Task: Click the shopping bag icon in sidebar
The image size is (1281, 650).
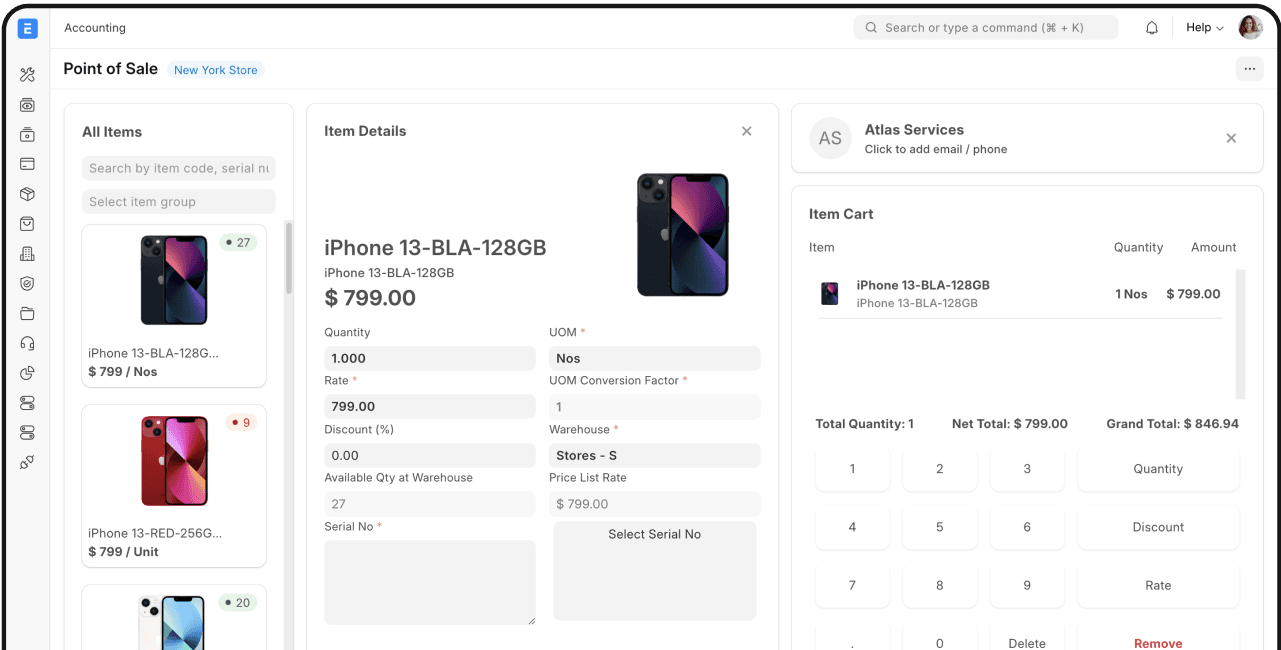Action: click(27, 224)
